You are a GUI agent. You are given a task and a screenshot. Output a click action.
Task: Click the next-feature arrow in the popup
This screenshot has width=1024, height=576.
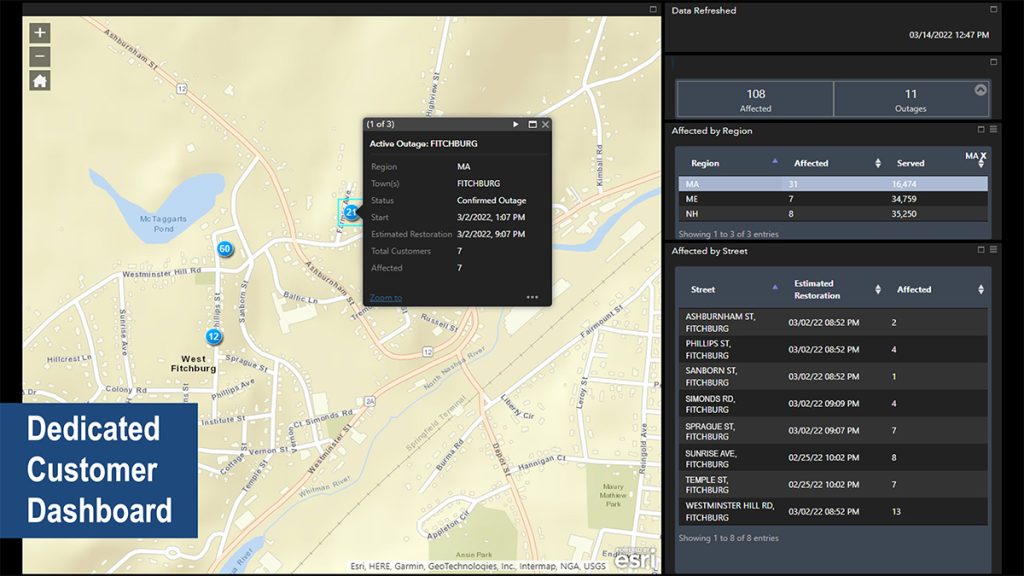[516, 124]
